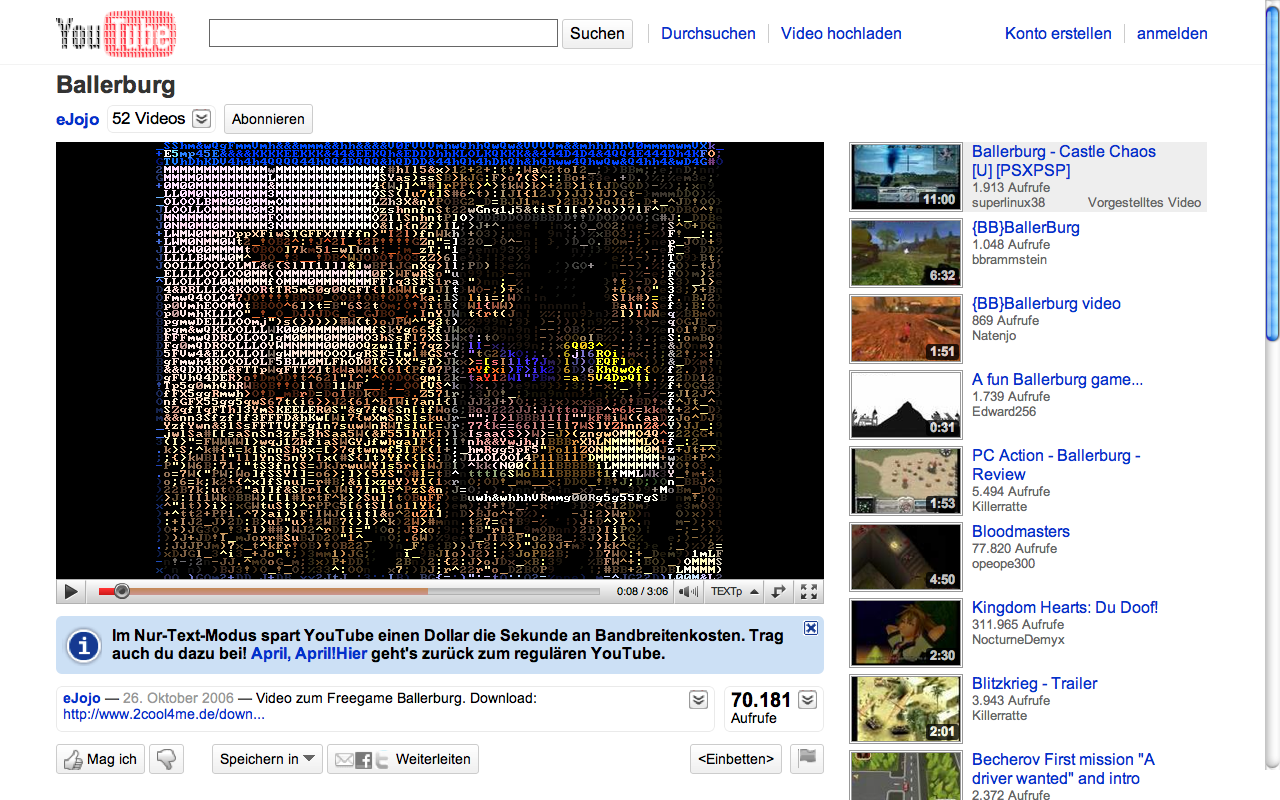Click the thumbs-down dislike icon
The width and height of the screenshot is (1280, 800).
(166, 760)
